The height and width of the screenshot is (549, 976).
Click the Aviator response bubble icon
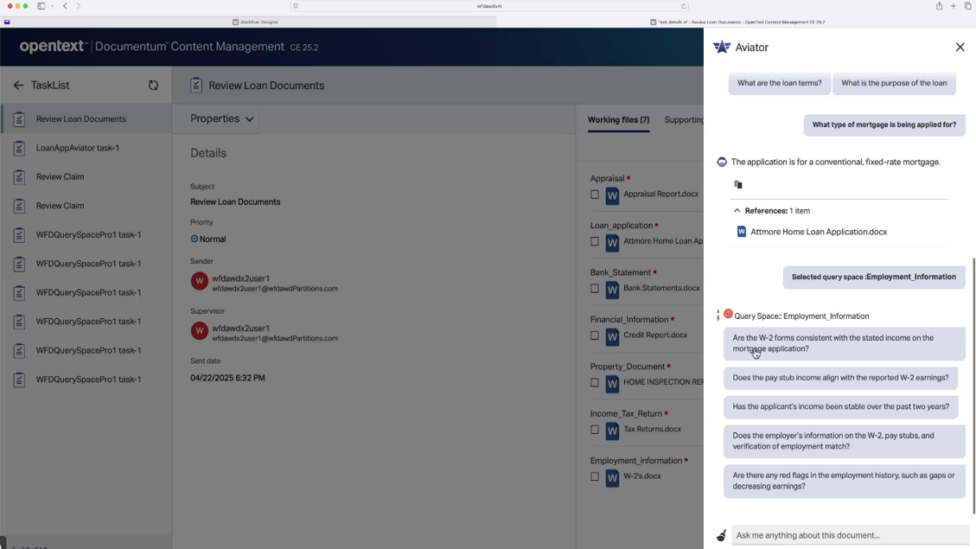pos(721,162)
